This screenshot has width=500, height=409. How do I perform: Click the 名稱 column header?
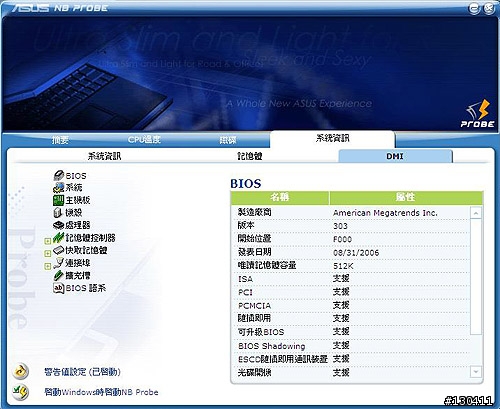280,197
